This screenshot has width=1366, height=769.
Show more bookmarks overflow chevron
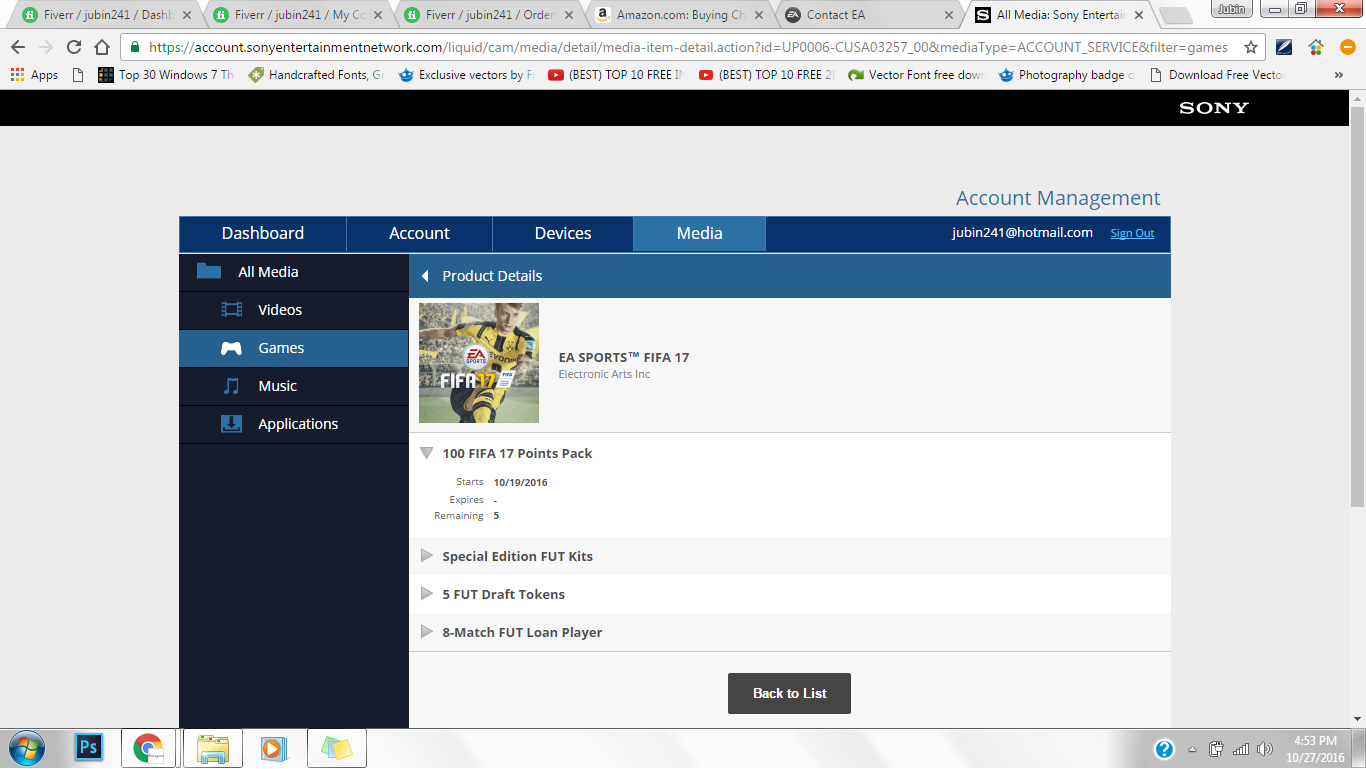1339,75
